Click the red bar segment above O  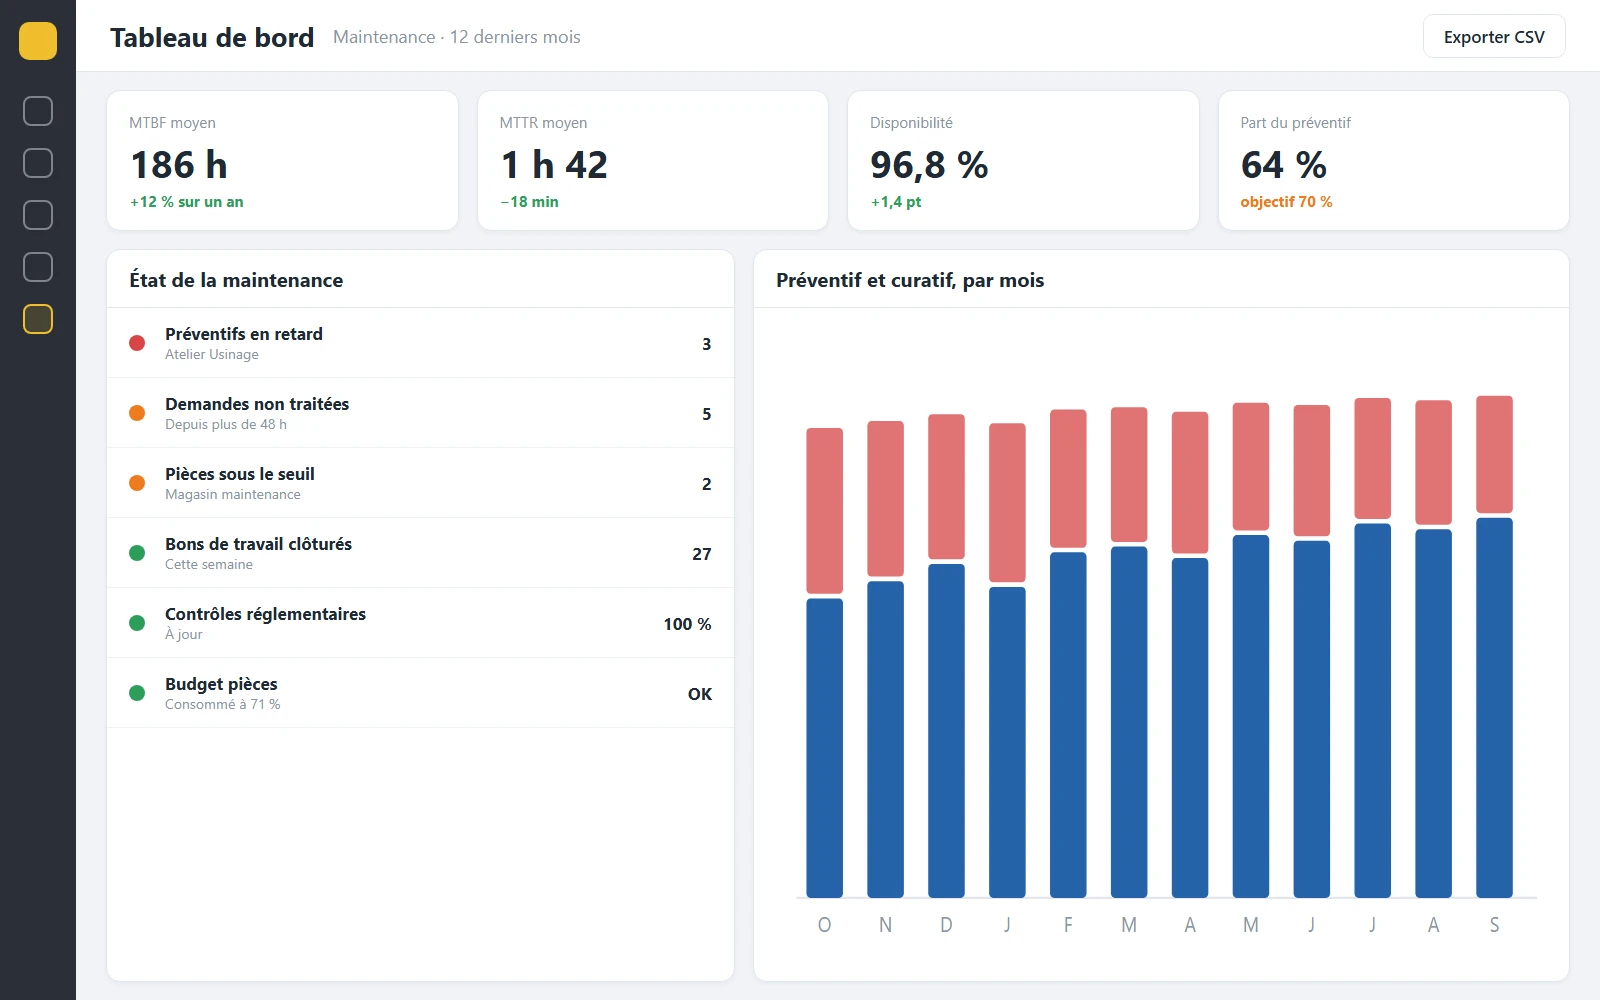coord(825,511)
